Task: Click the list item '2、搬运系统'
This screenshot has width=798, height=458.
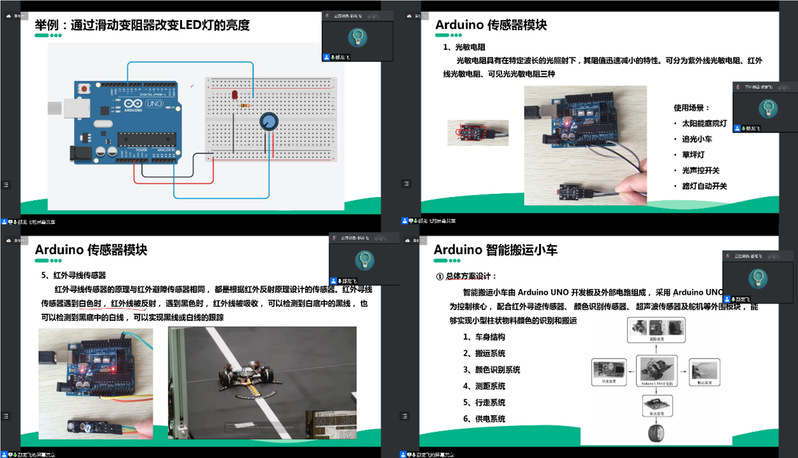Action: coord(483,353)
